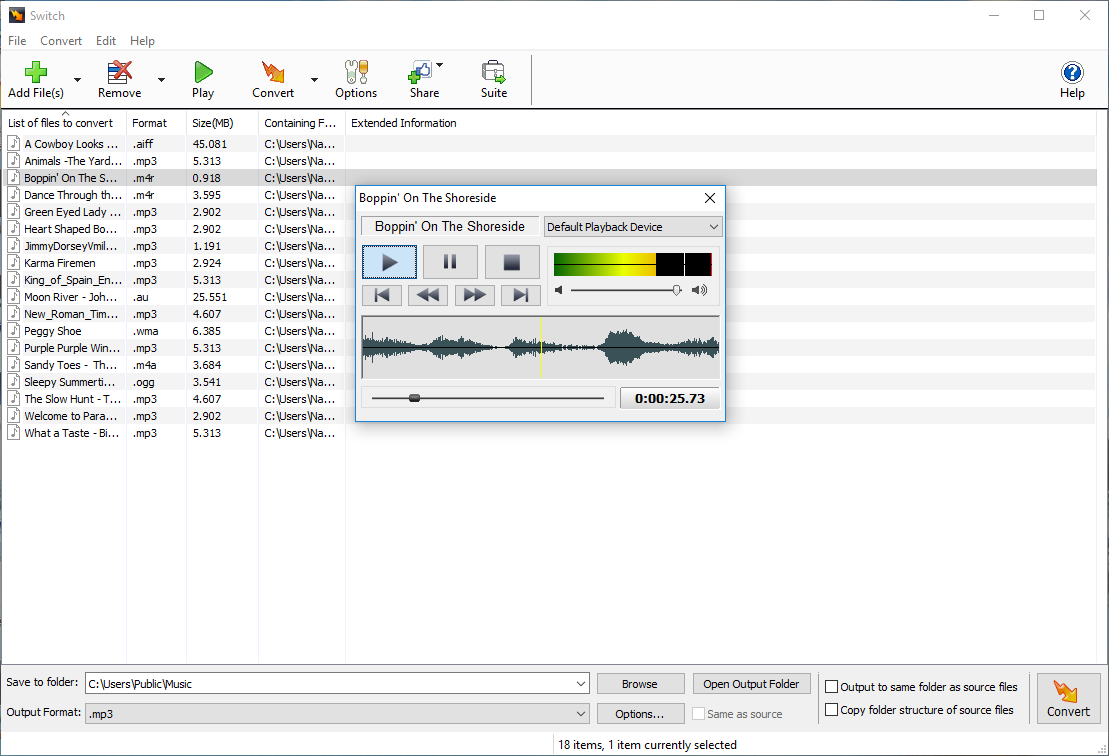Click the Help question mark icon
The height and width of the screenshot is (756, 1109).
tap(1072, 71)
